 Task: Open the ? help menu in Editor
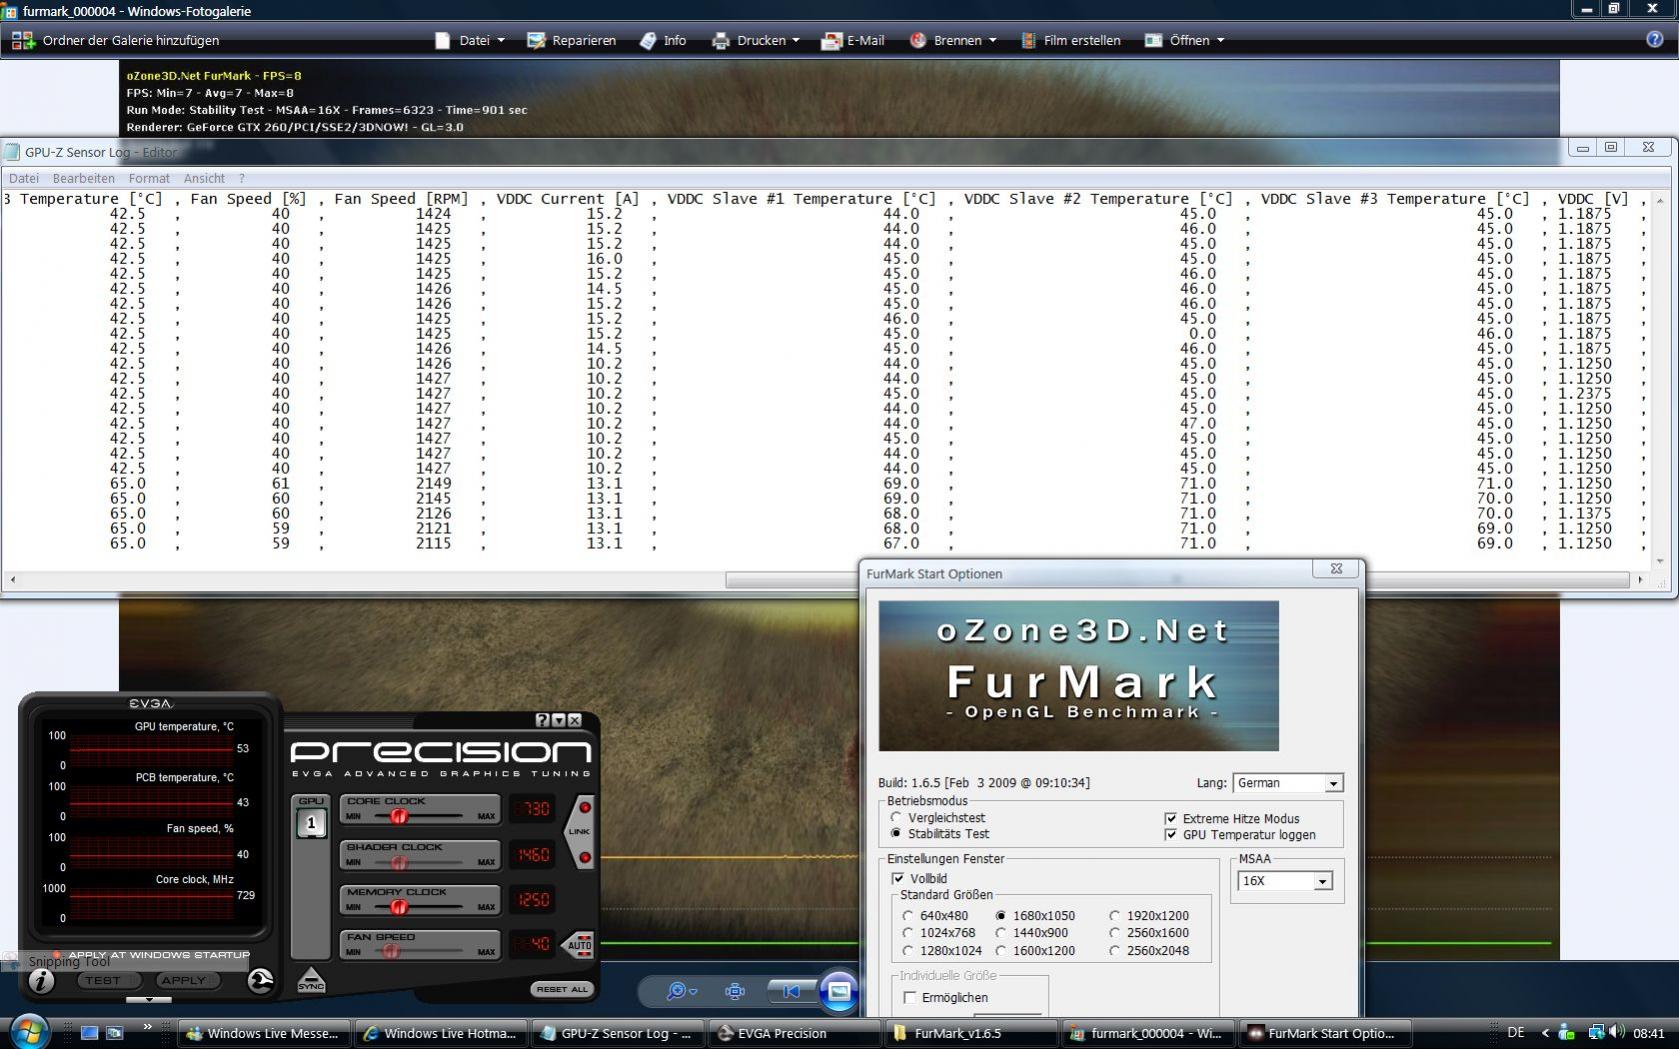click(x=241, y=178)
